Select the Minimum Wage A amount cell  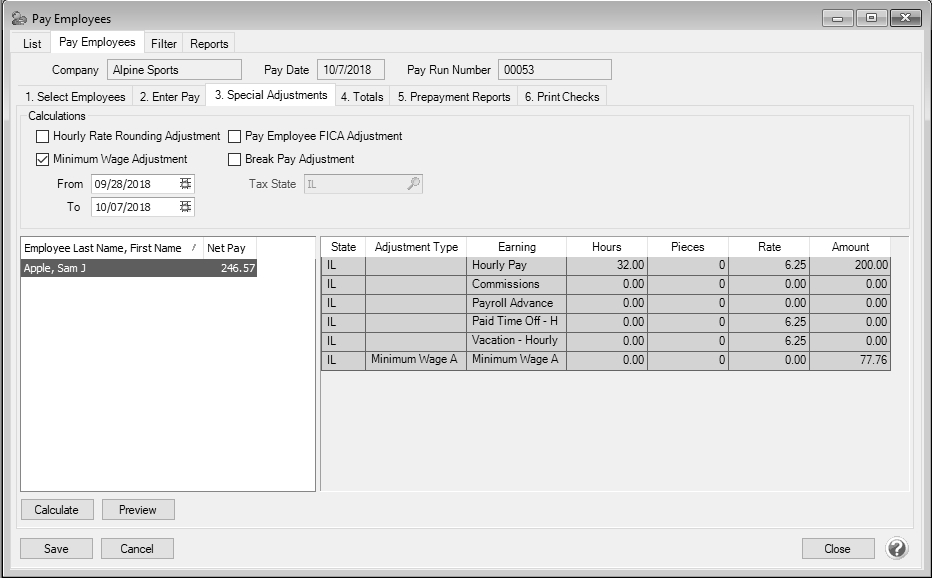[849, 360]
